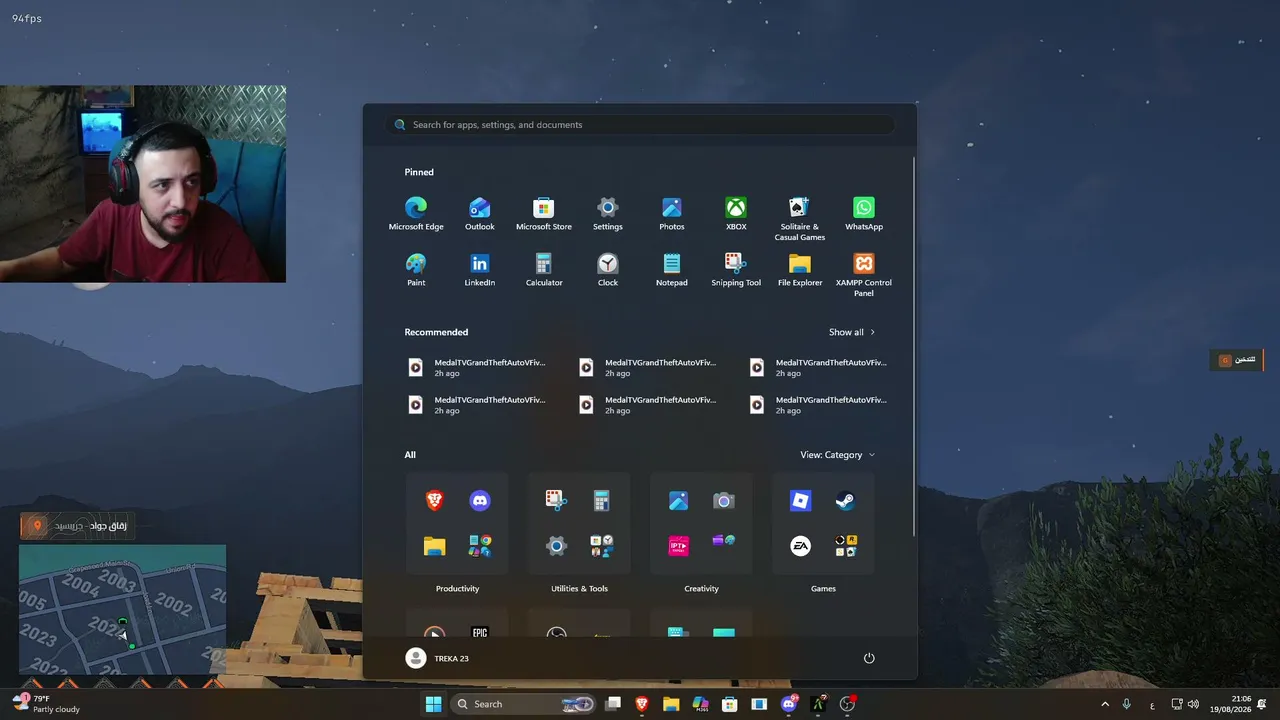The image size is (1280, 720).
Task: Open the pinned Notepad app
Action: click(672, 269)
